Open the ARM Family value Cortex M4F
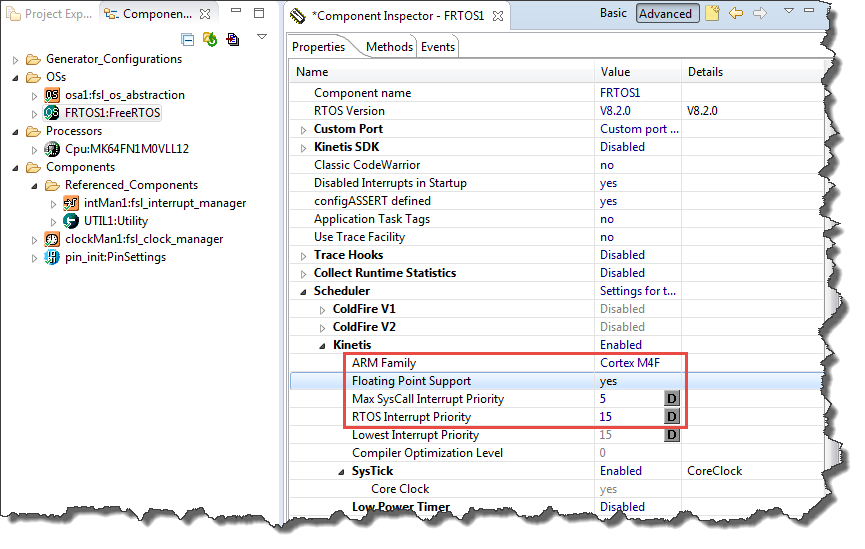This screenshot has width=865, height=549. point(629,363)
